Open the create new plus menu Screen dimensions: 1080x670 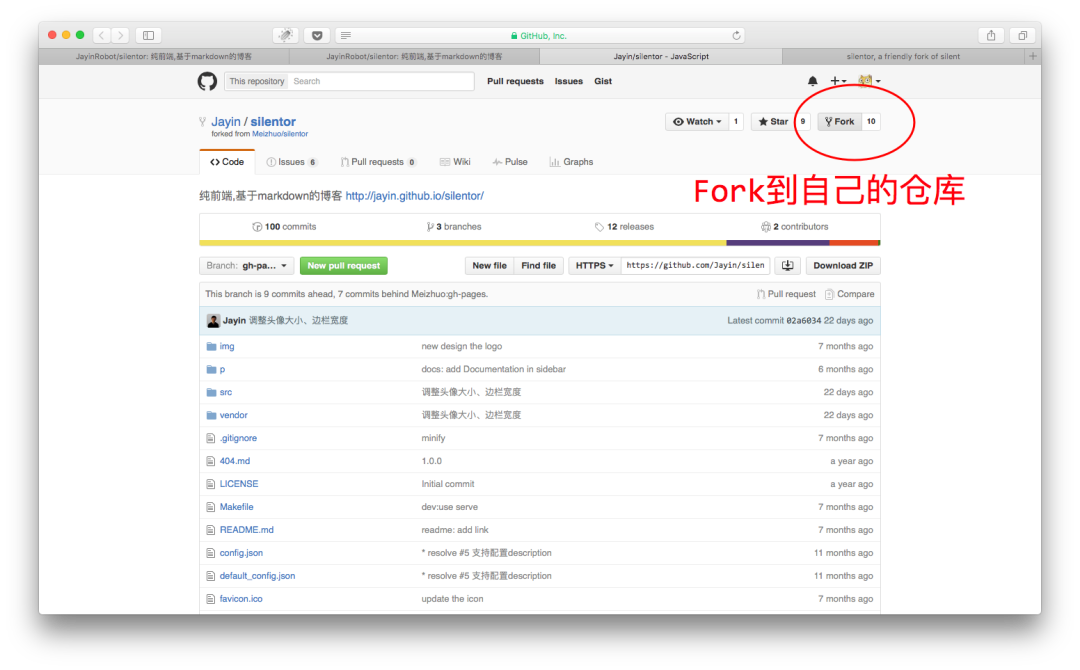(838, 81)
